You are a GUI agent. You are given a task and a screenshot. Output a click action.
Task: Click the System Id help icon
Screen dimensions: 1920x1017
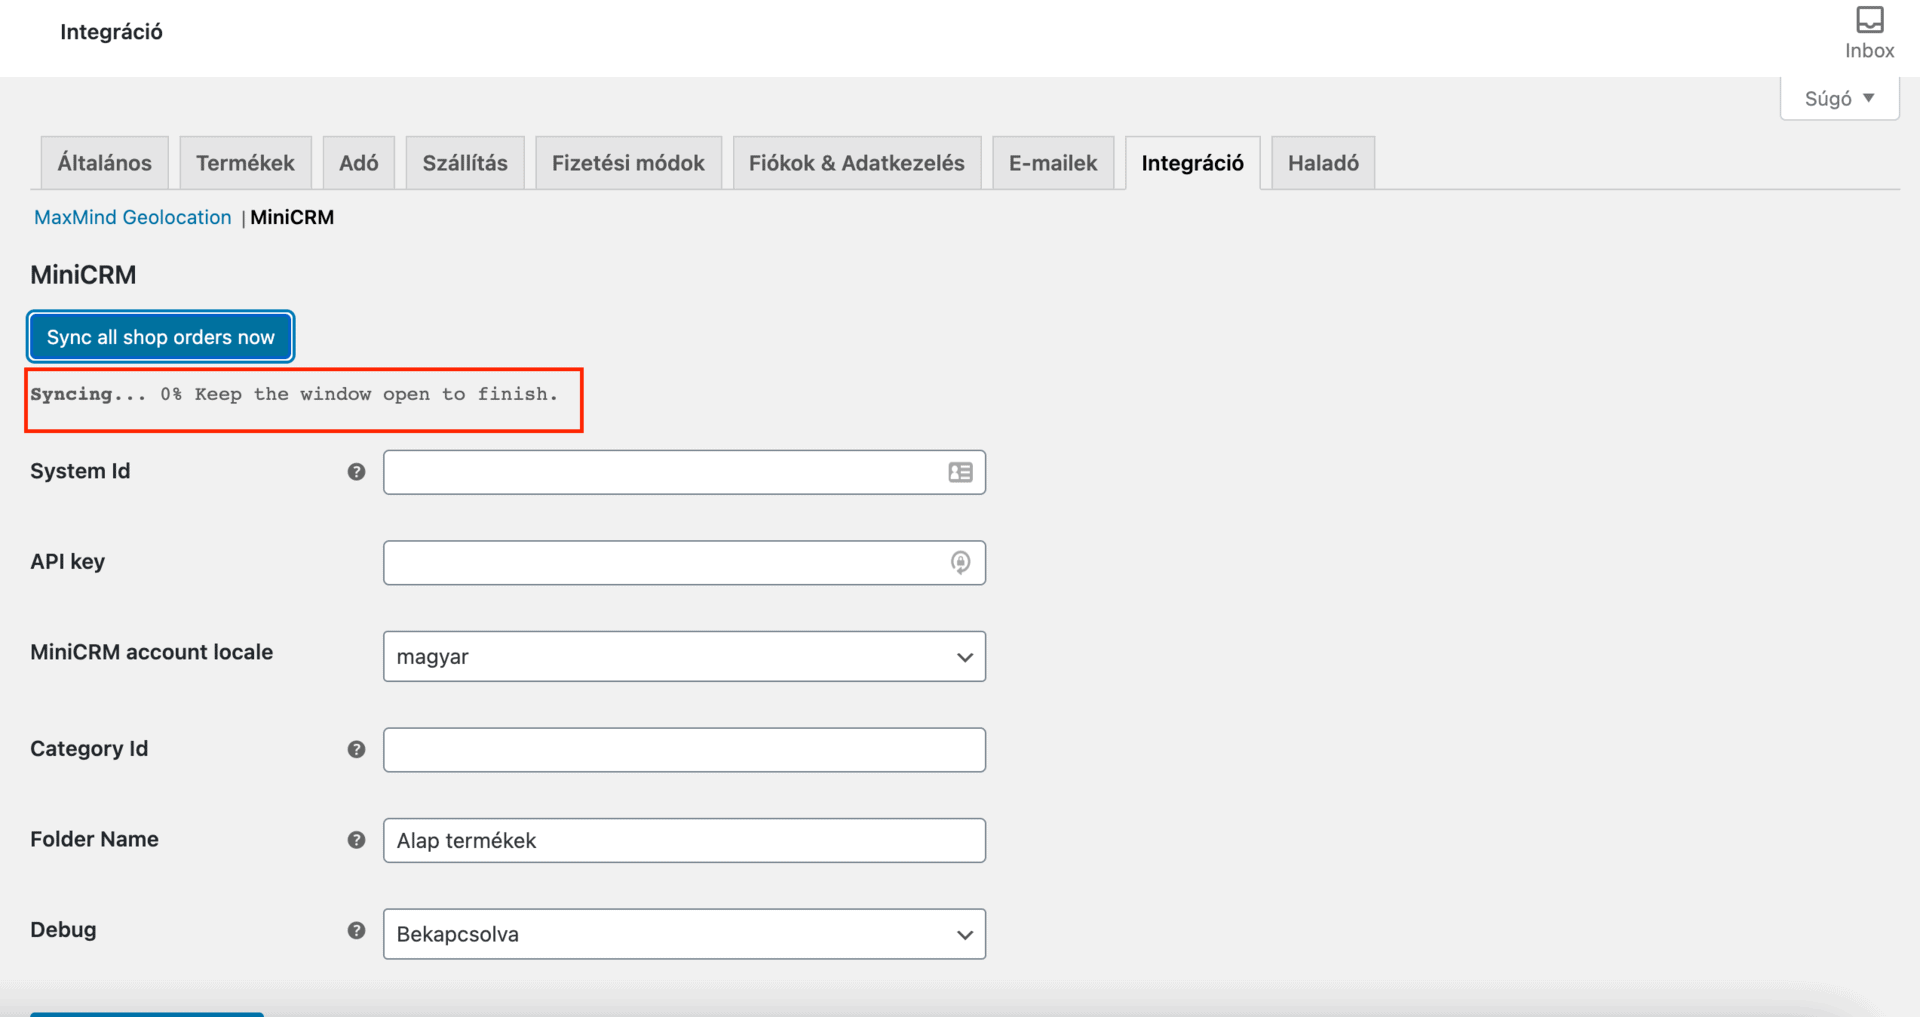(x=356, y=472)
